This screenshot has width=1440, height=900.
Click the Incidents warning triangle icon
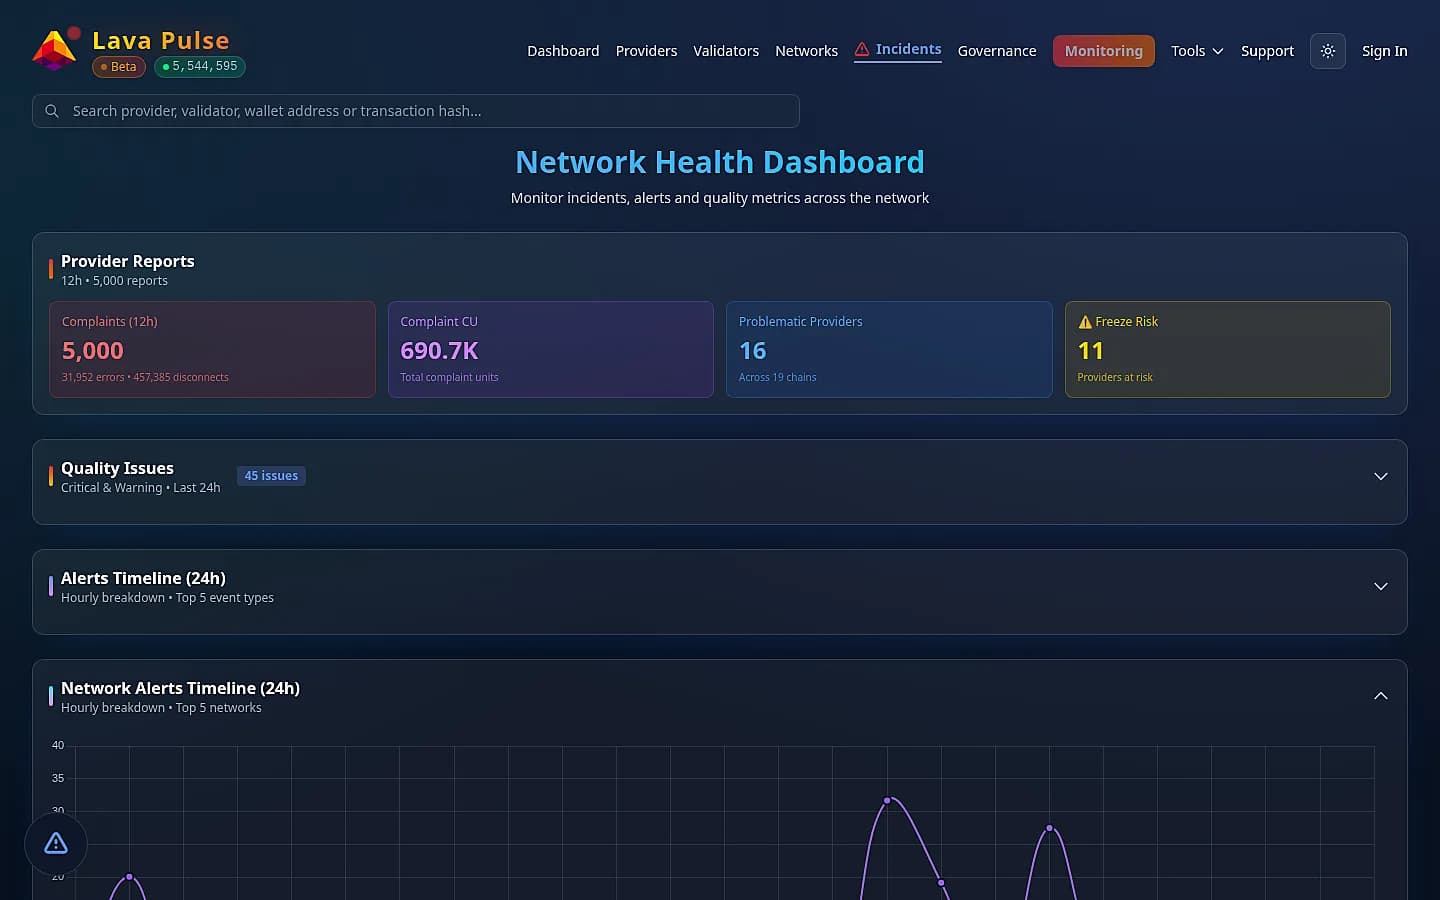[862, 49]
